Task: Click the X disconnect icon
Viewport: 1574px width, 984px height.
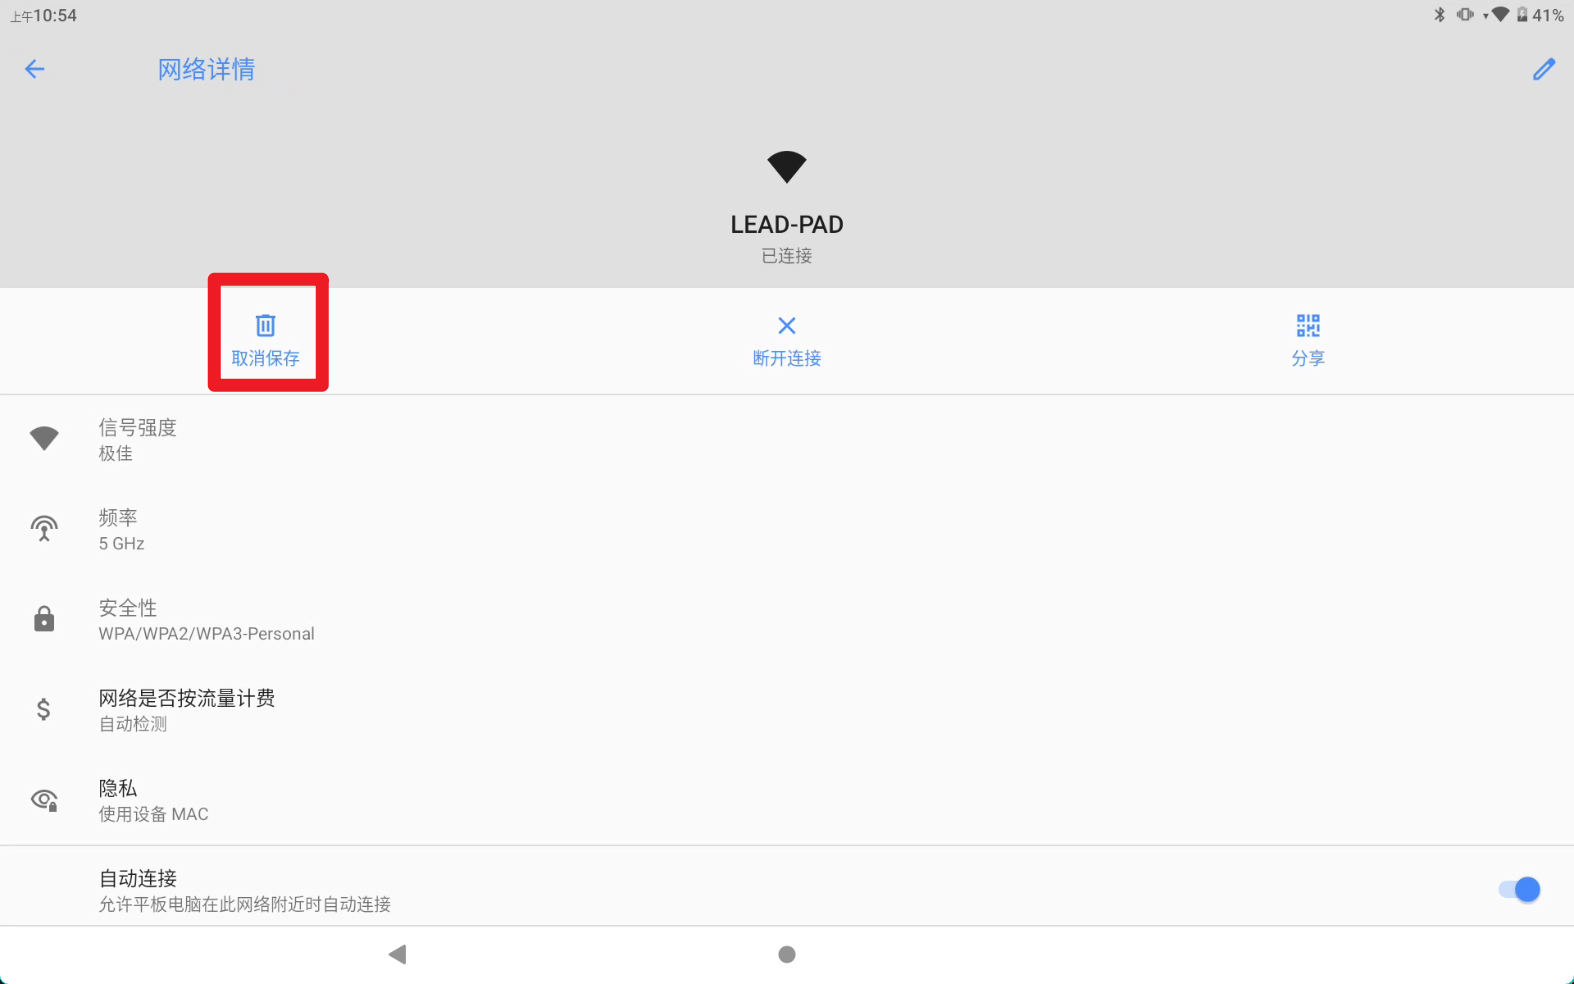Action: 787,325
